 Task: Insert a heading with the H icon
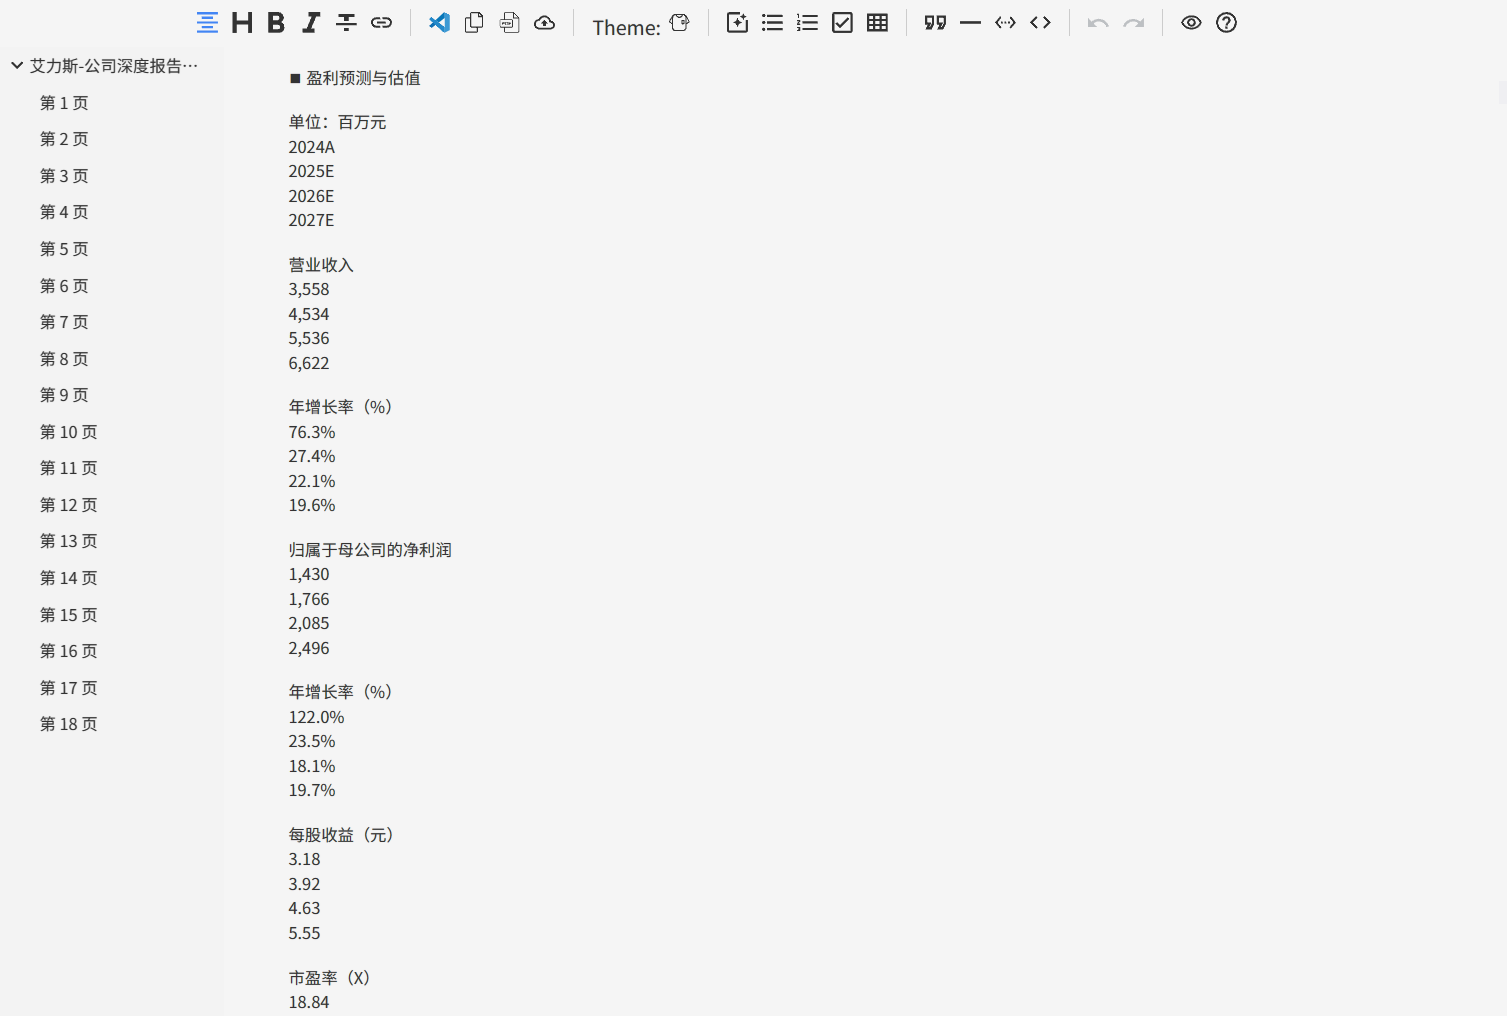click(242, 23)
